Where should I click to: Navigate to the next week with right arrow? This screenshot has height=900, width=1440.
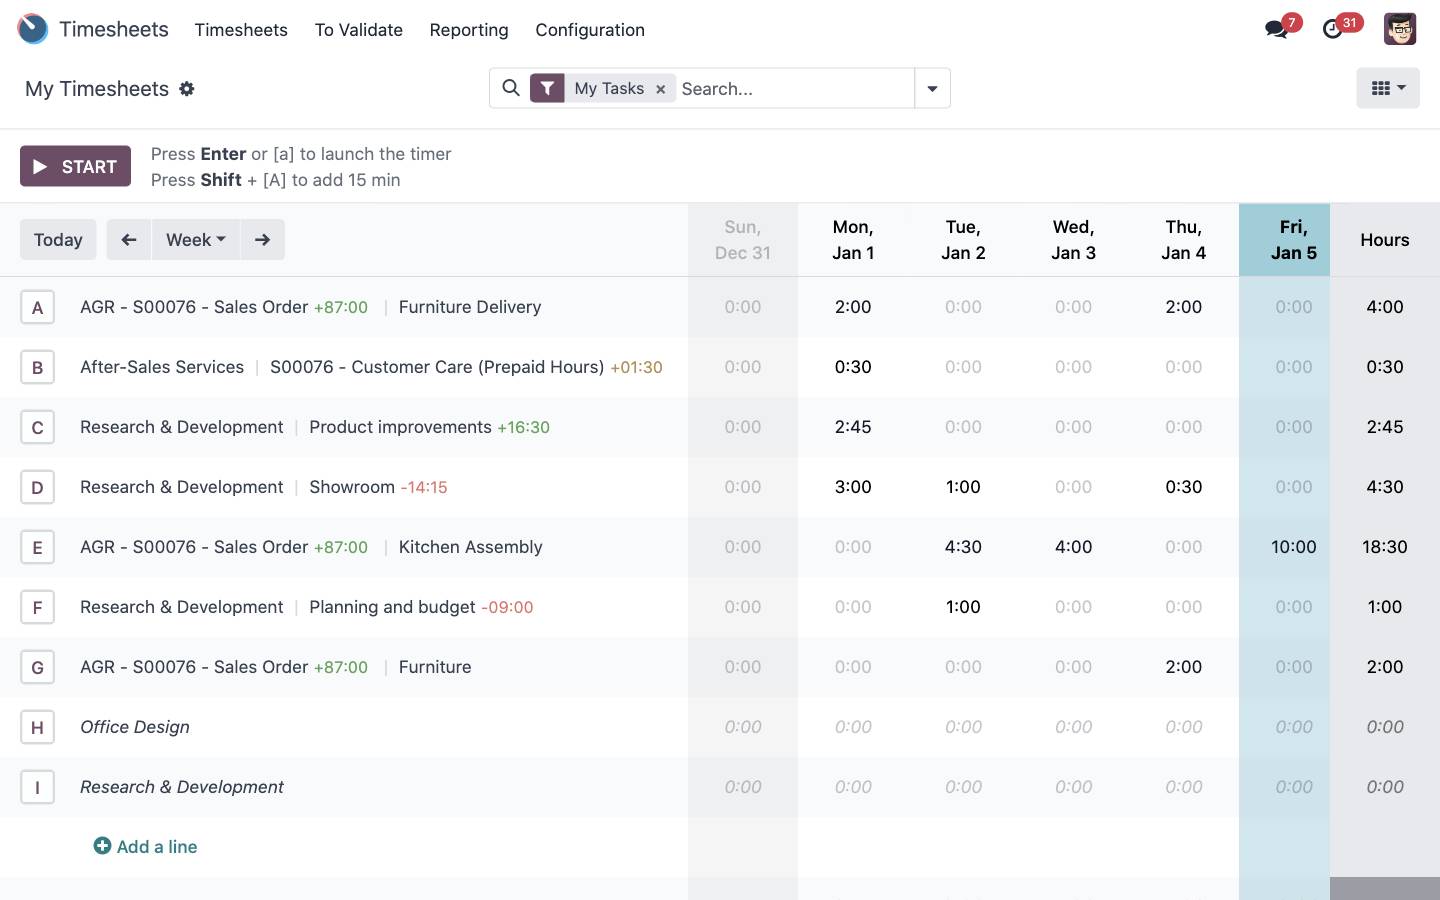(x=262, y=239)
